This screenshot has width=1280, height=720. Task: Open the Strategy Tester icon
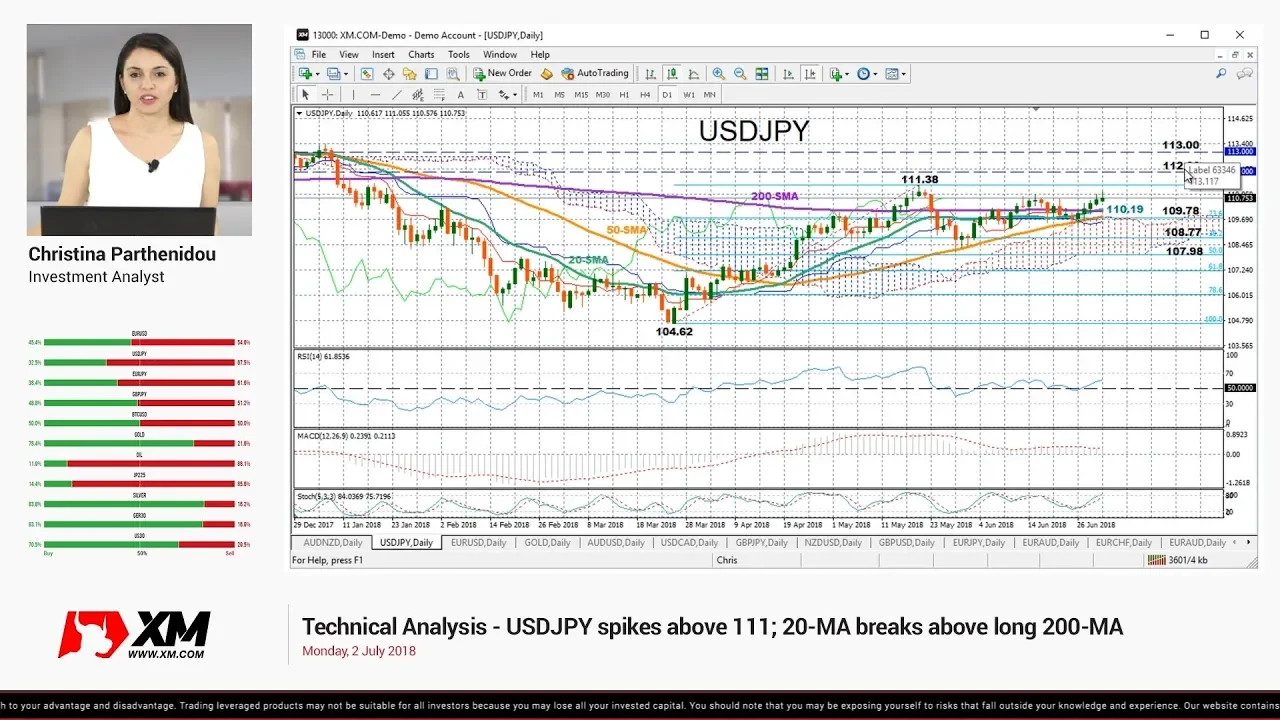coord(453,73)
